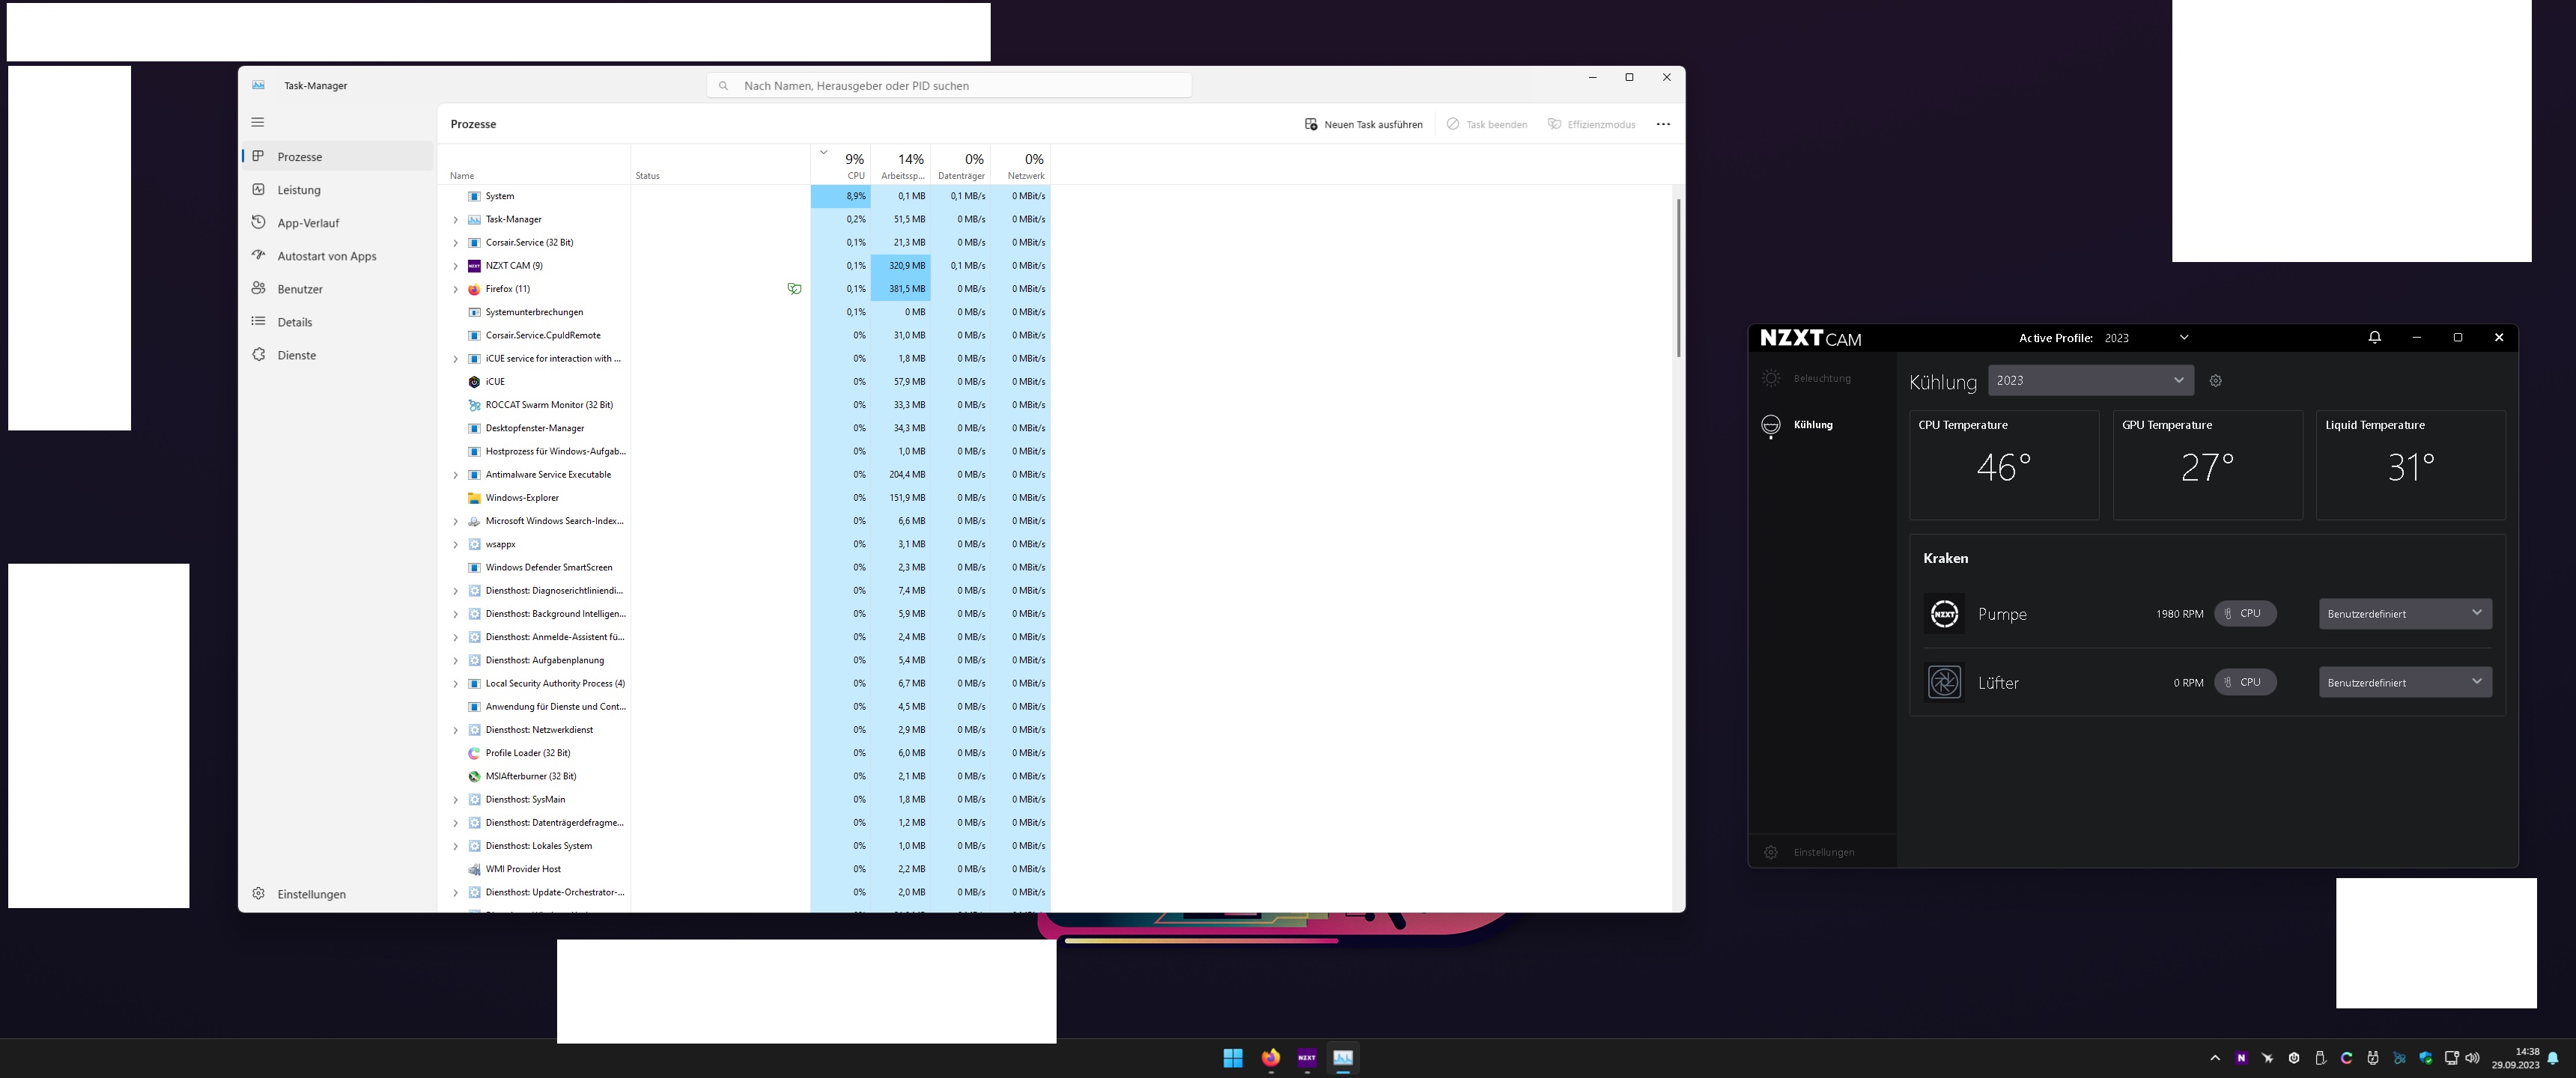2576x1078 pixels.
Task: Open the Pumpe Benutzerdefiniert dropdown
Action: pyautogui.click(x=2404, y=614)
